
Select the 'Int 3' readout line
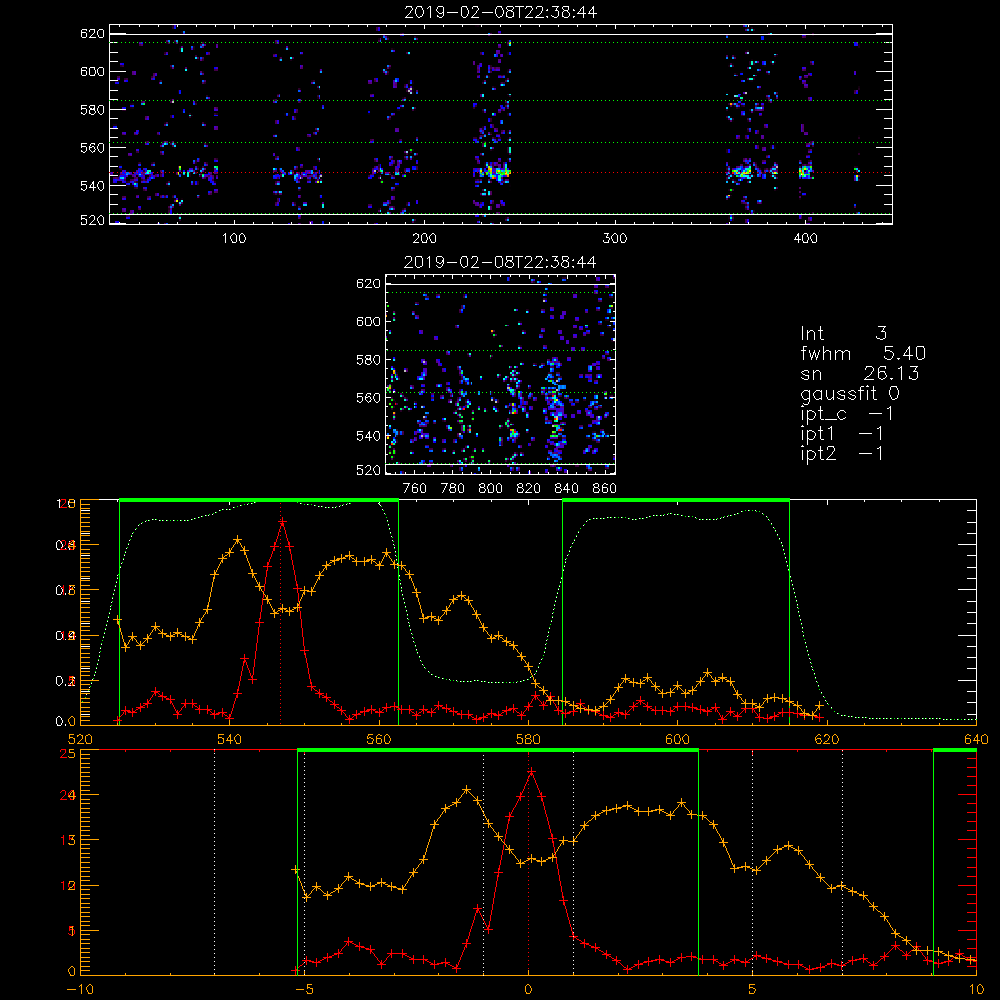point(843,333)
